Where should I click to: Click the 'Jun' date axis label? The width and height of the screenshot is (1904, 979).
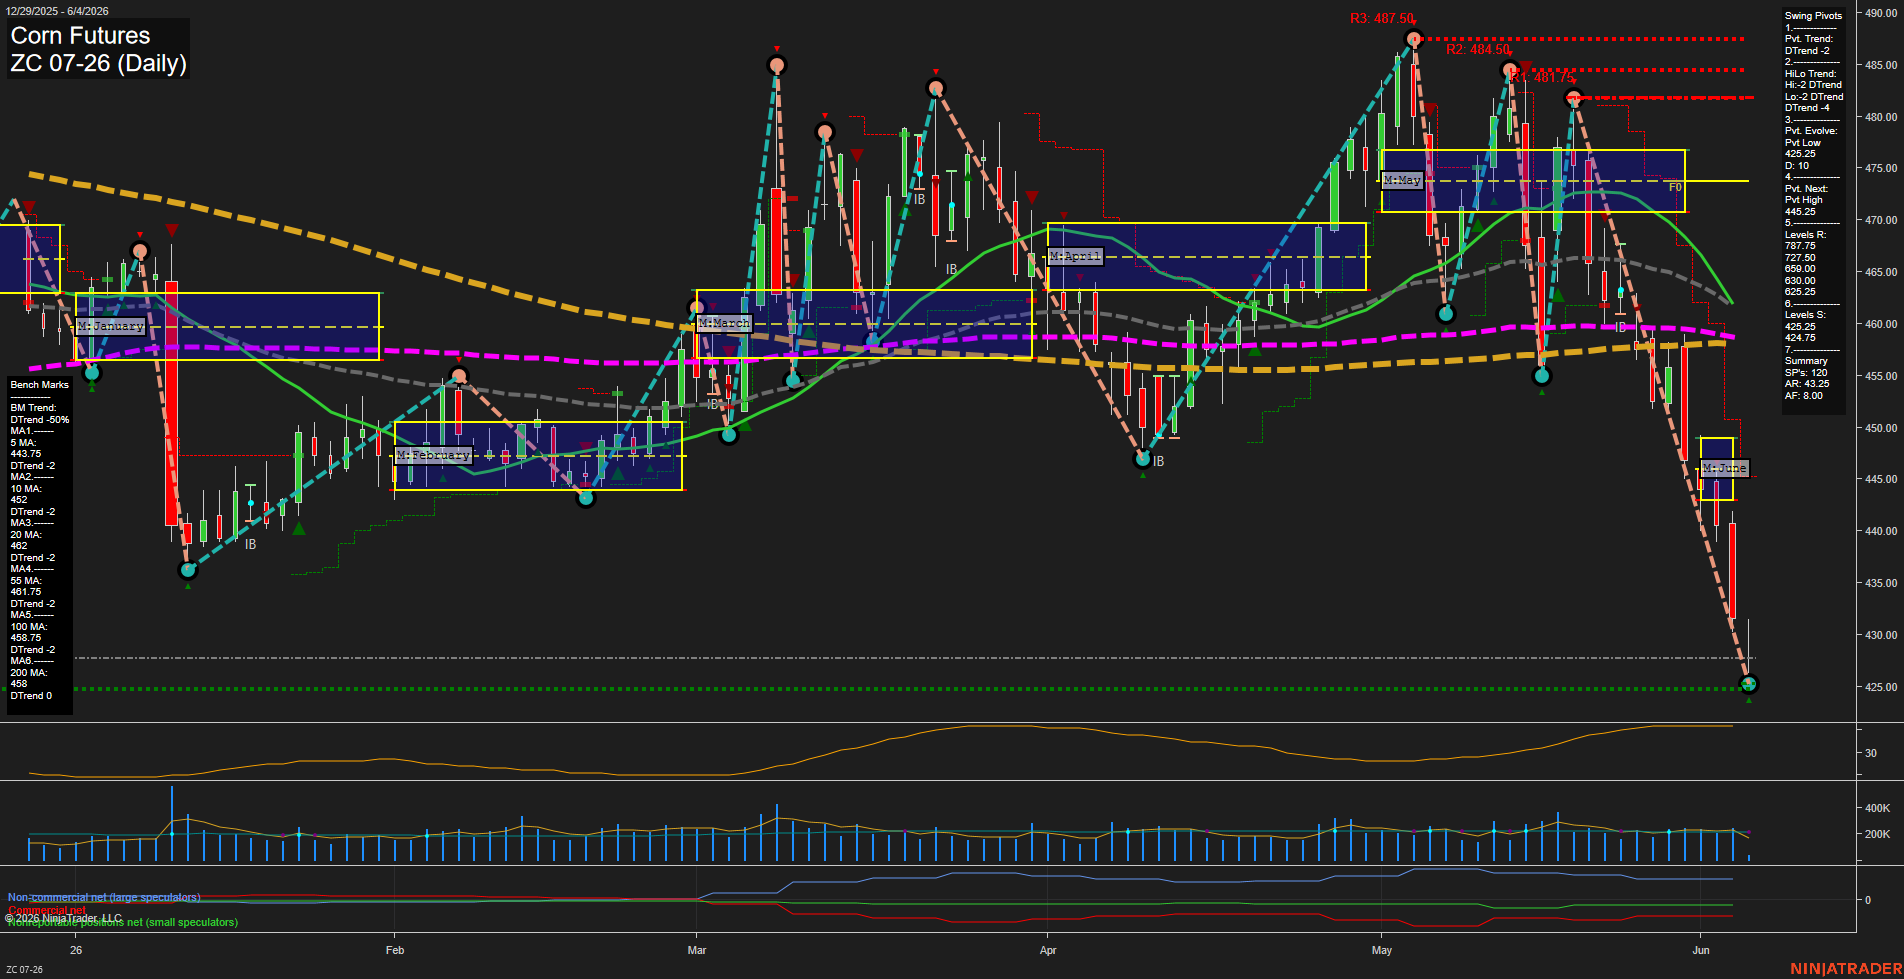pyautogui.click(x=1701, y=950)
